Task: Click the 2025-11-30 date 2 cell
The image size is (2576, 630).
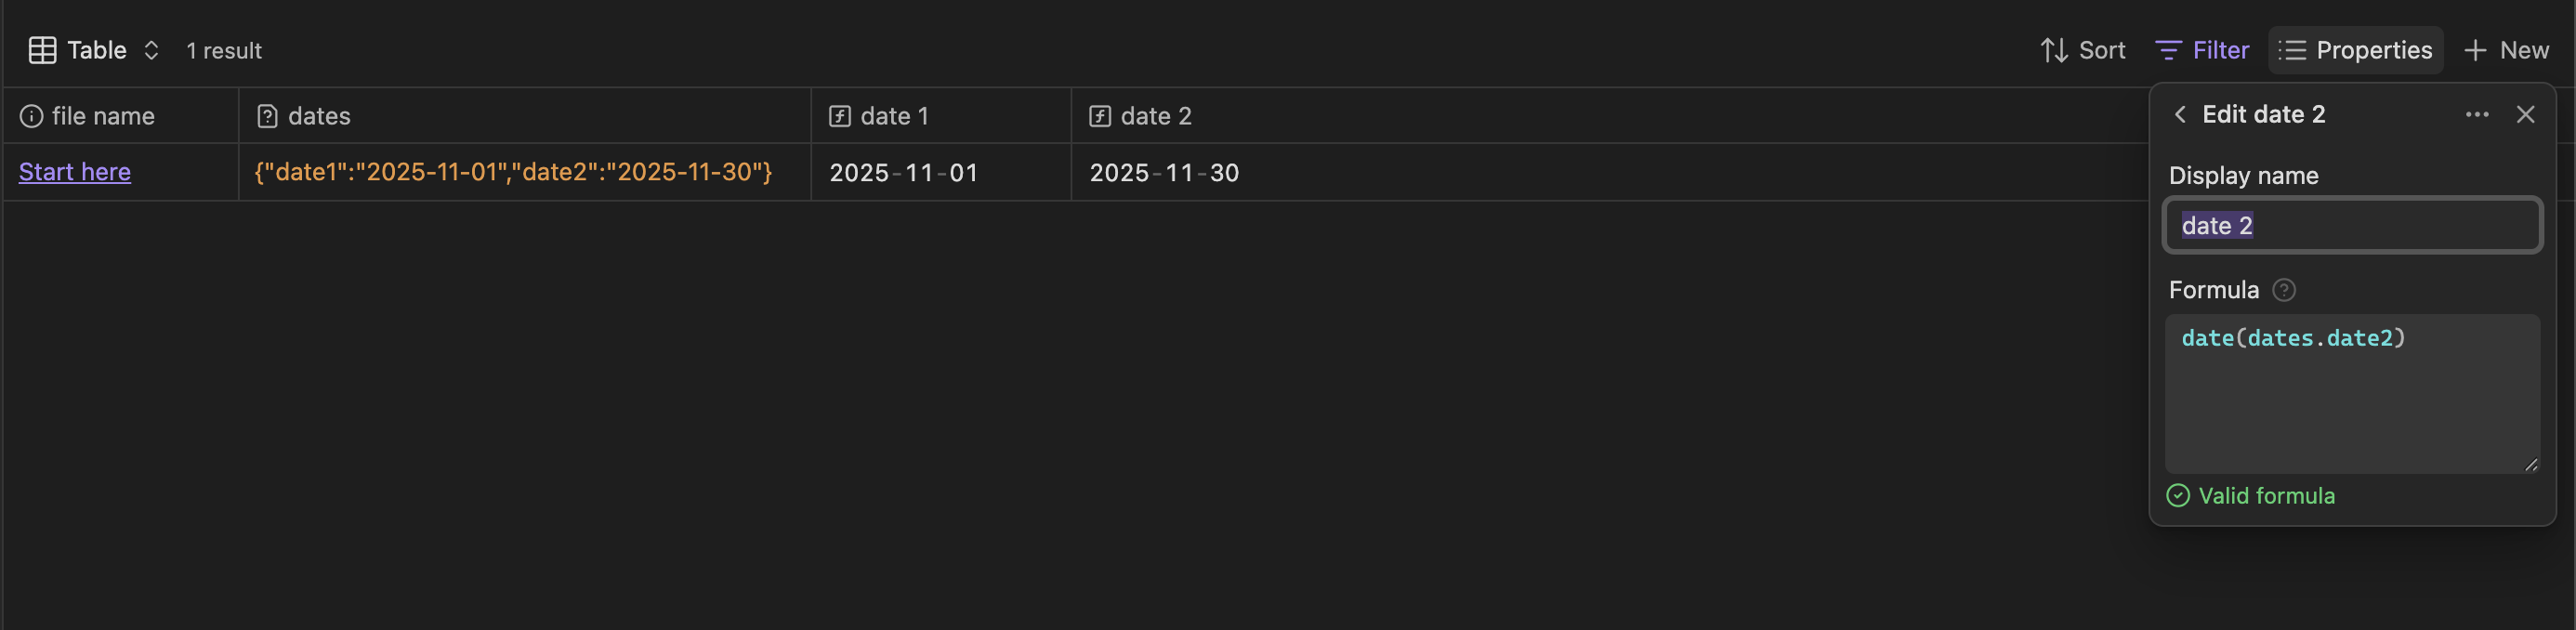Action: coord(1164,172)
